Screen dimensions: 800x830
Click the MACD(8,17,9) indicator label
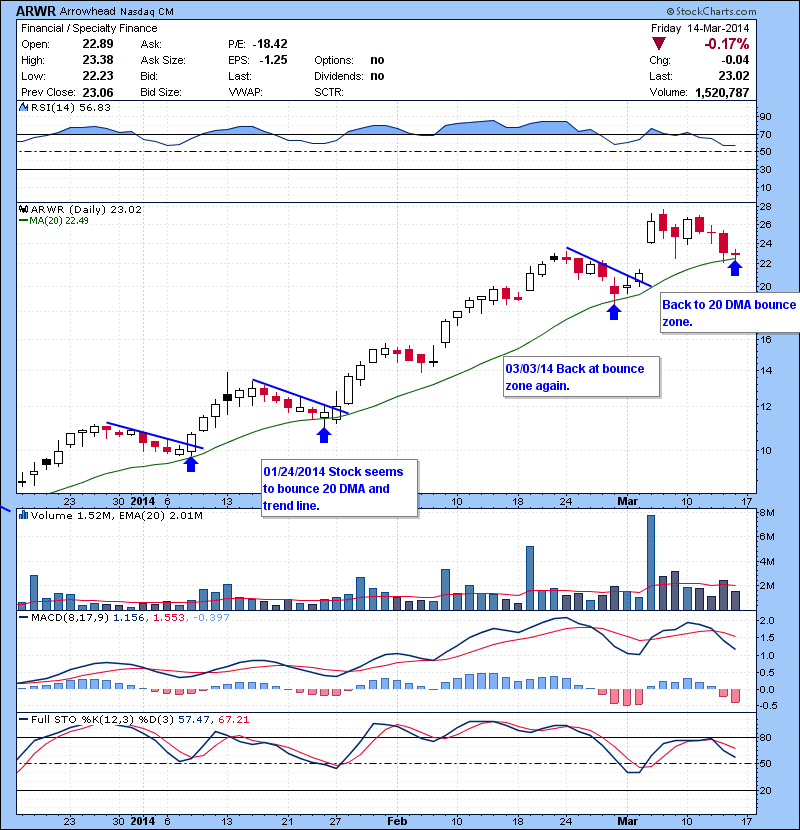click(71, 617)
